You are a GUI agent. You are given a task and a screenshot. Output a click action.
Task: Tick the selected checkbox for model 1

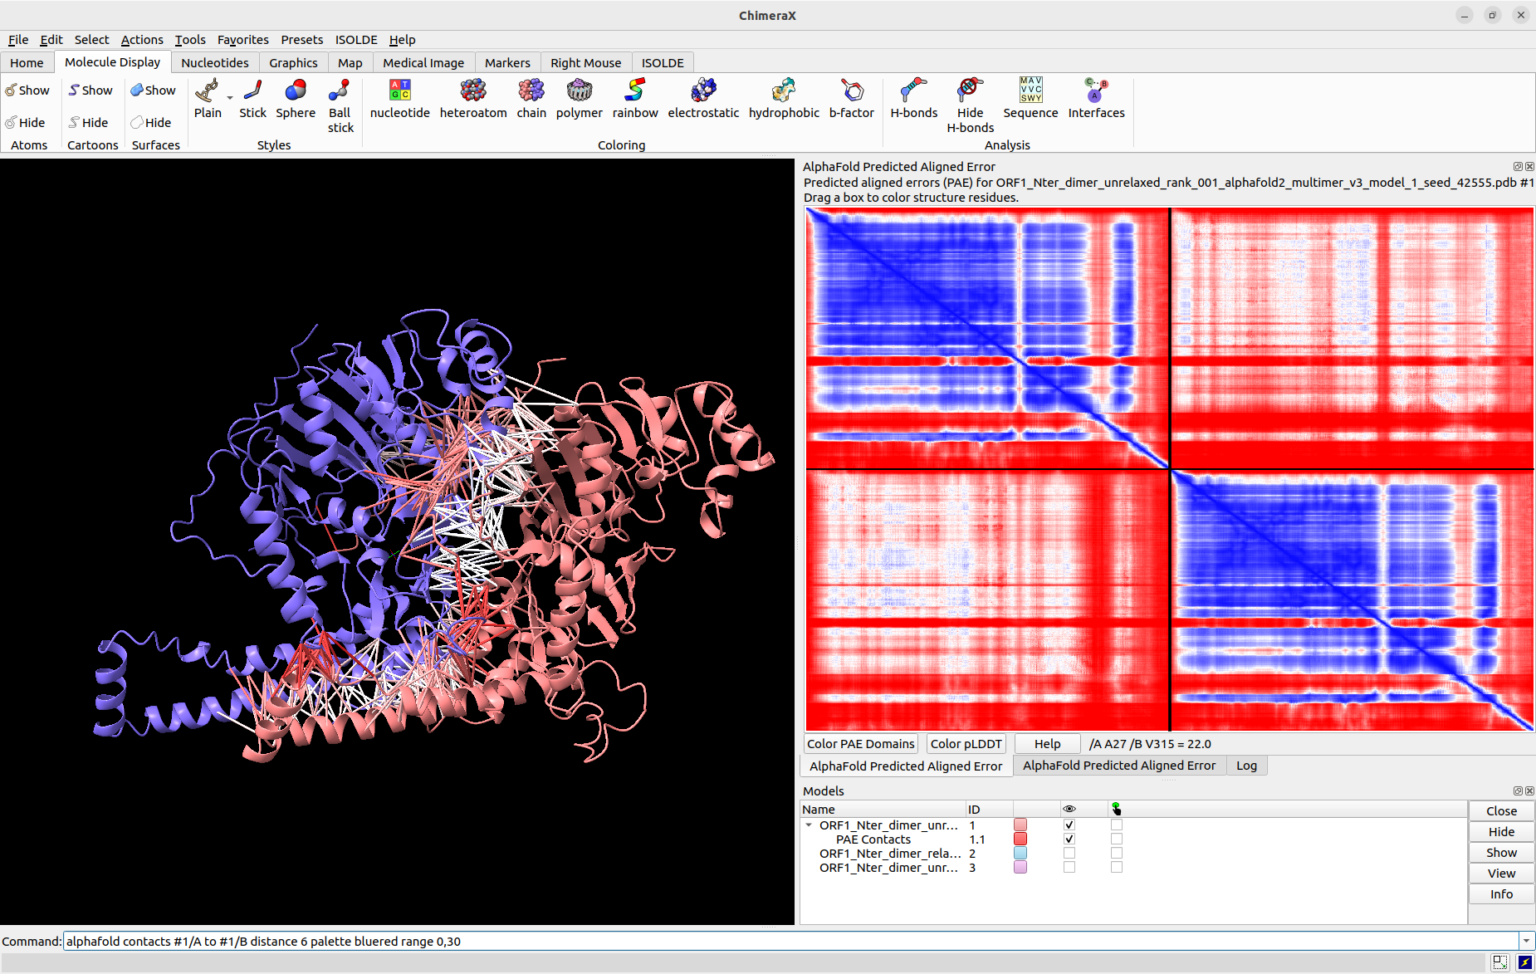tap(1116, 825)
